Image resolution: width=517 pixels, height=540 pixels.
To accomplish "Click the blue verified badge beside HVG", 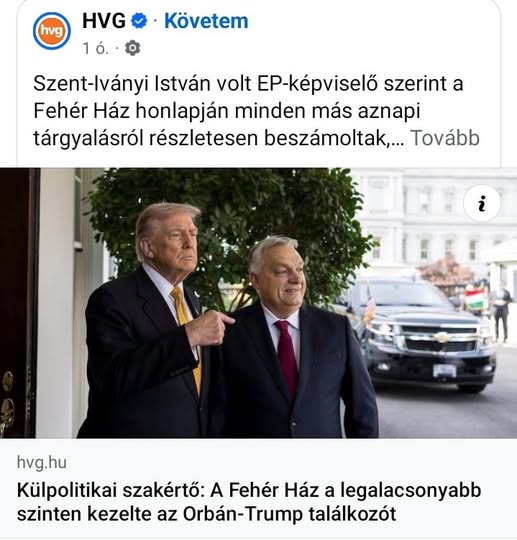I will pyautogui.click(x=139, y=21).
